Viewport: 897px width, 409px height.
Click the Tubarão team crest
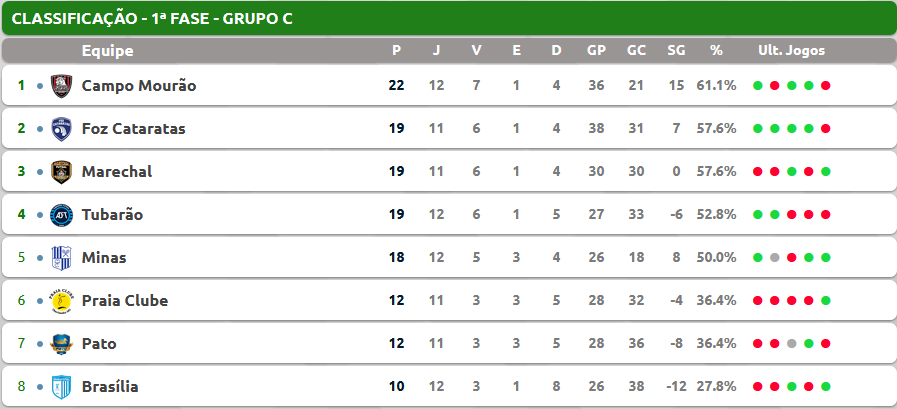pos(61,215)
